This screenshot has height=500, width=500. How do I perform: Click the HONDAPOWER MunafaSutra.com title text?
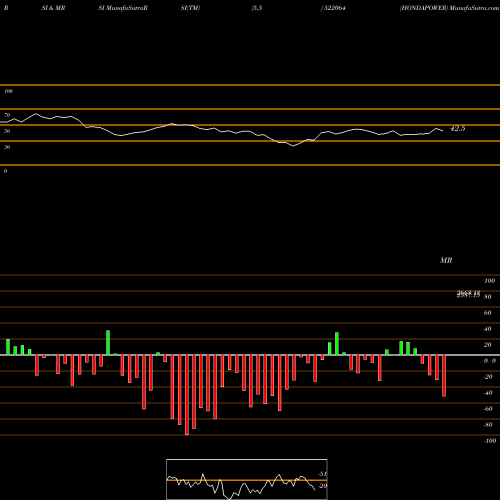point(449,8)
